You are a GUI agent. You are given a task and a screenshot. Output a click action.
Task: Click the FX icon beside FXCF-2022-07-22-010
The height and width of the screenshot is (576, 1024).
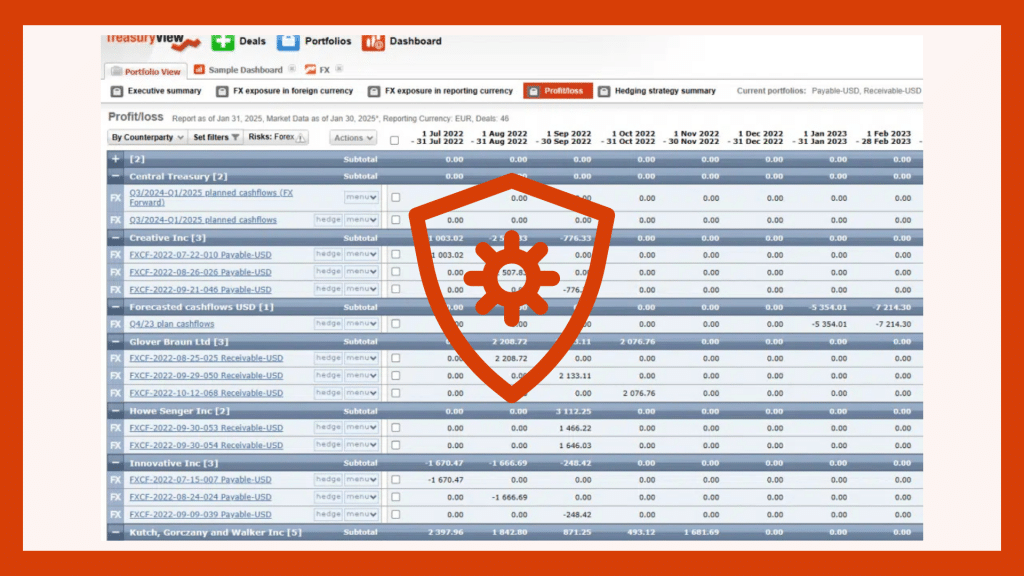click(x=114, y=254)
